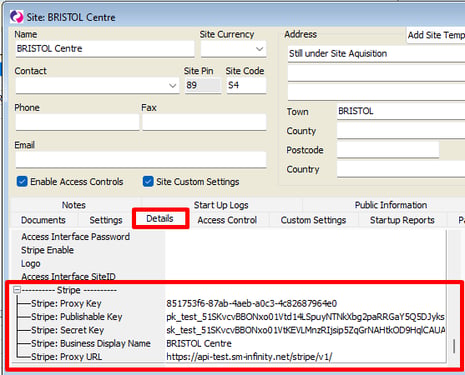The height and width of the screenshot is (375, 465).
Task: Switch to the Start Up Logs tab
Action: [221, 205]
